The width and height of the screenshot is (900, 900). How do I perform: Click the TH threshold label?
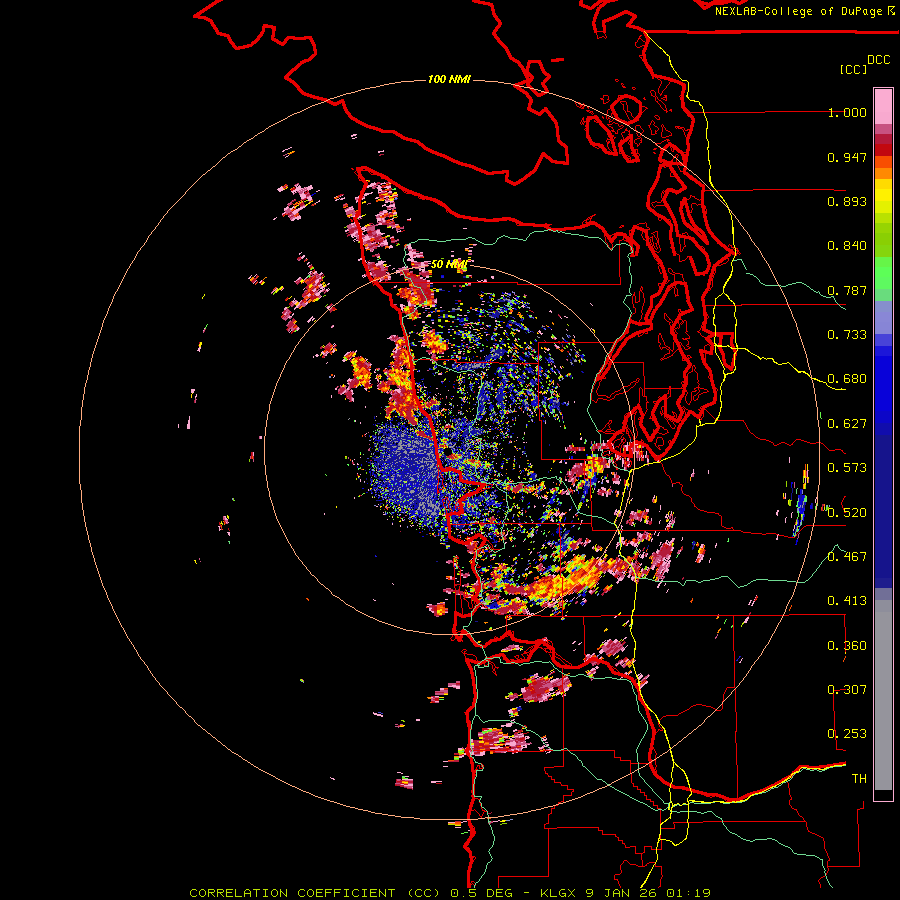point(859,779)
